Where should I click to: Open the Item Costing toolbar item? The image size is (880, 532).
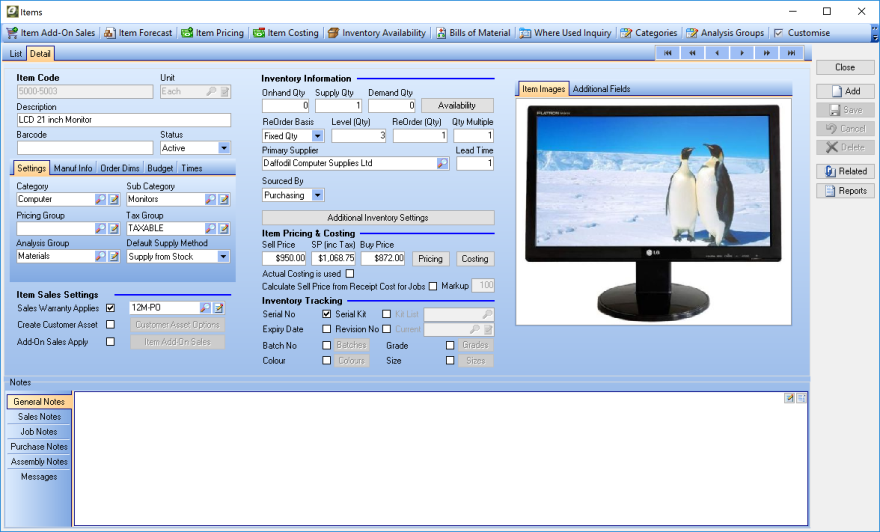[x=286, y=33]
